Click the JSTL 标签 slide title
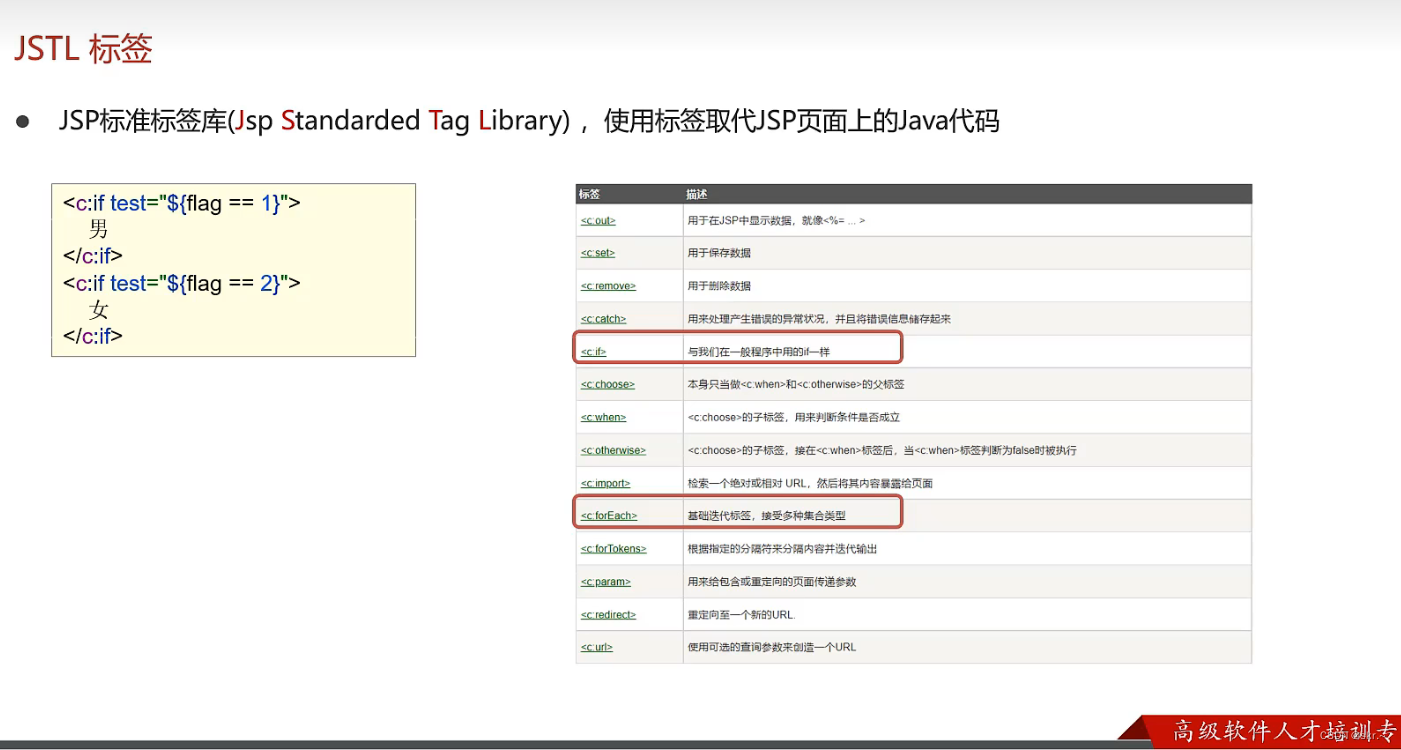This screenshot has height=750, width=1401. [82, 47]
